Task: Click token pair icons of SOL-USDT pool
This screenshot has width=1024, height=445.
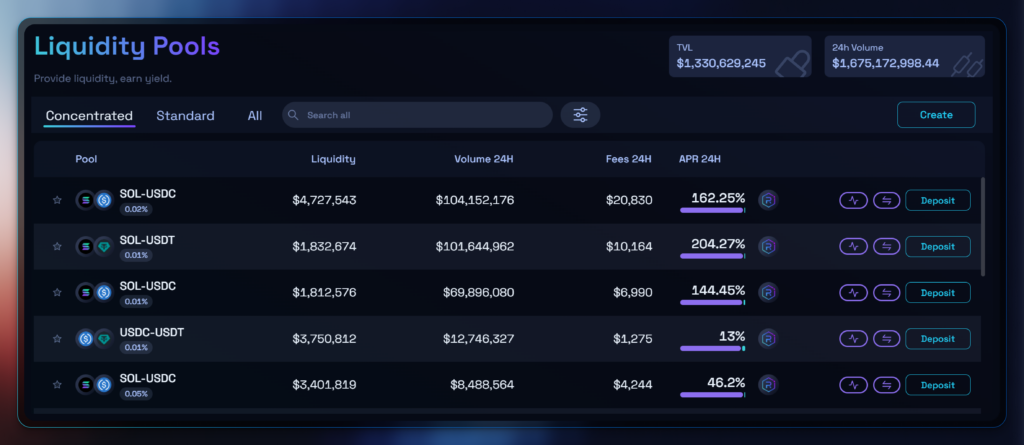Action: pyautogui.click(x=95, y=246)
